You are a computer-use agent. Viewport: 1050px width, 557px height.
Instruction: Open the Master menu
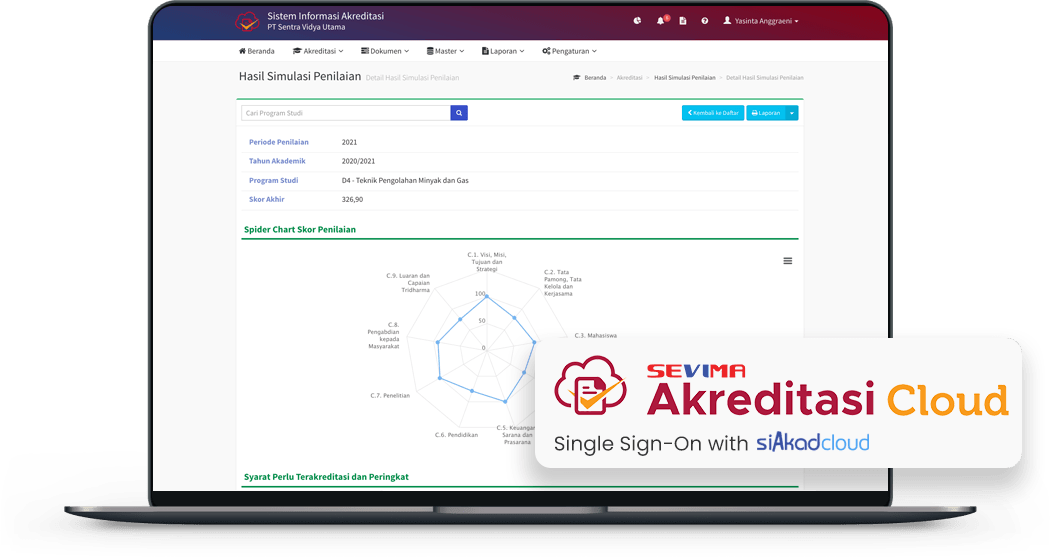pos(445,51)
